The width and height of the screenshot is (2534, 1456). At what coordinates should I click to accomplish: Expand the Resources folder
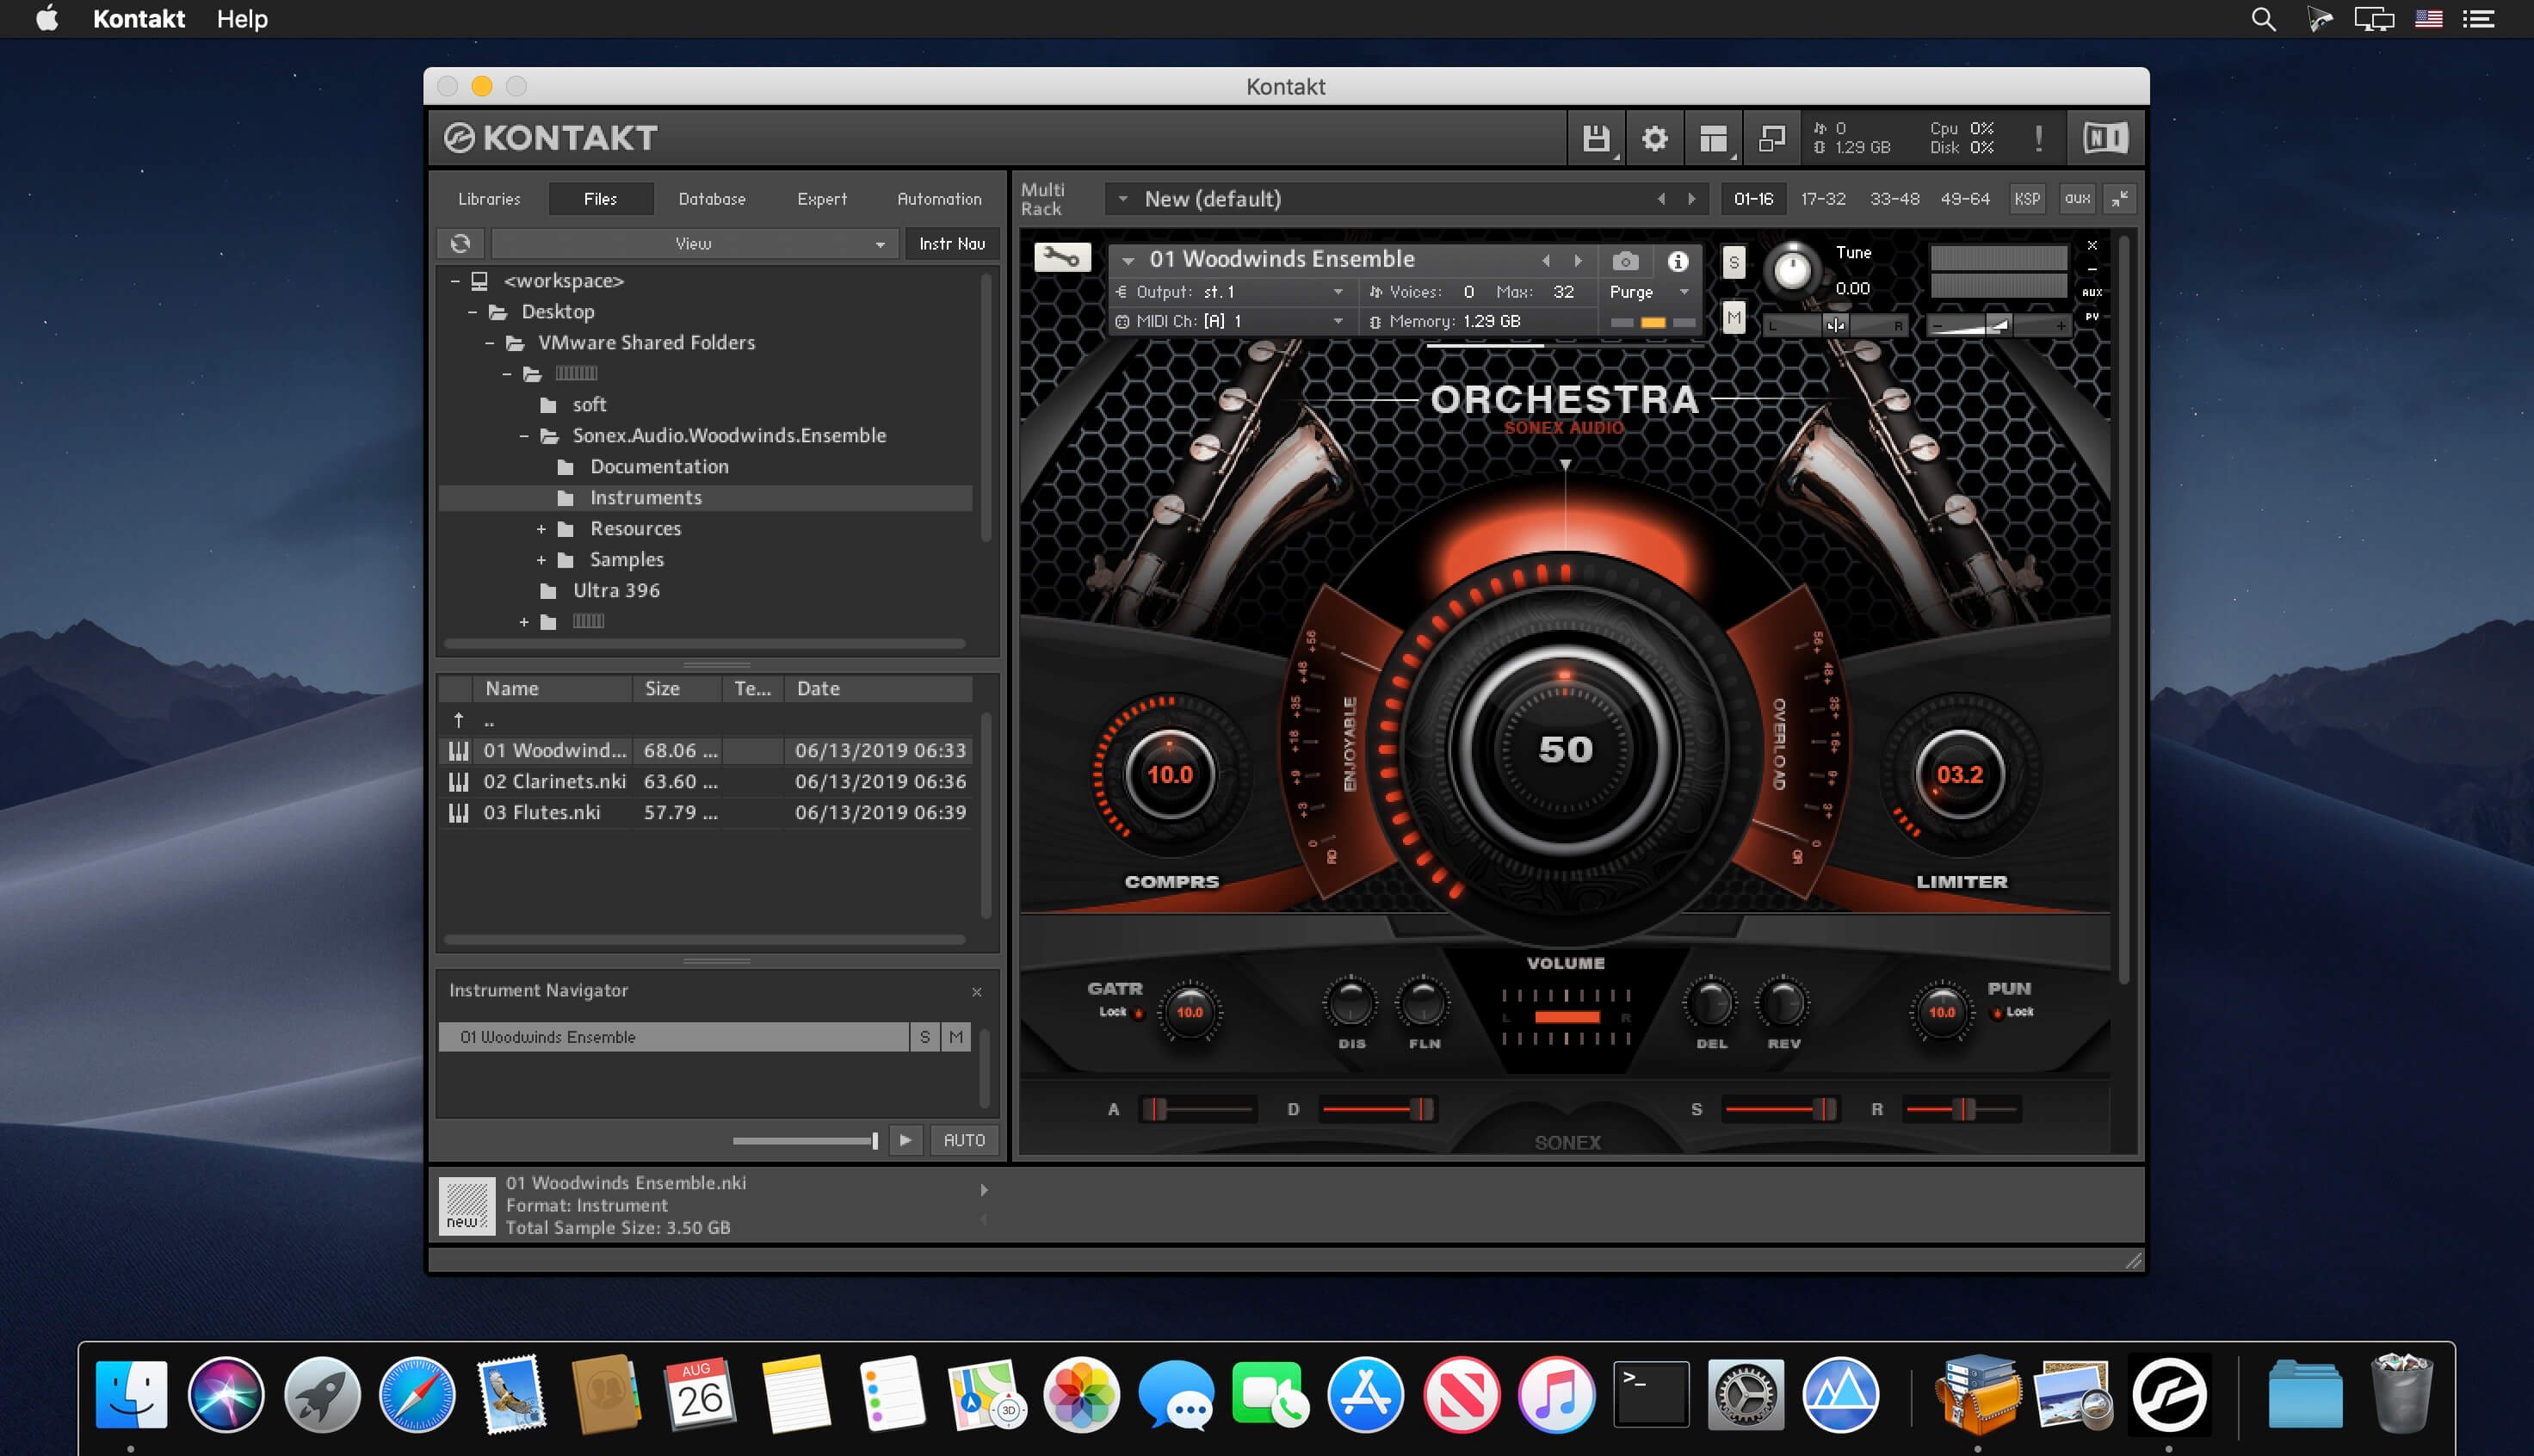tap(541, 529)
